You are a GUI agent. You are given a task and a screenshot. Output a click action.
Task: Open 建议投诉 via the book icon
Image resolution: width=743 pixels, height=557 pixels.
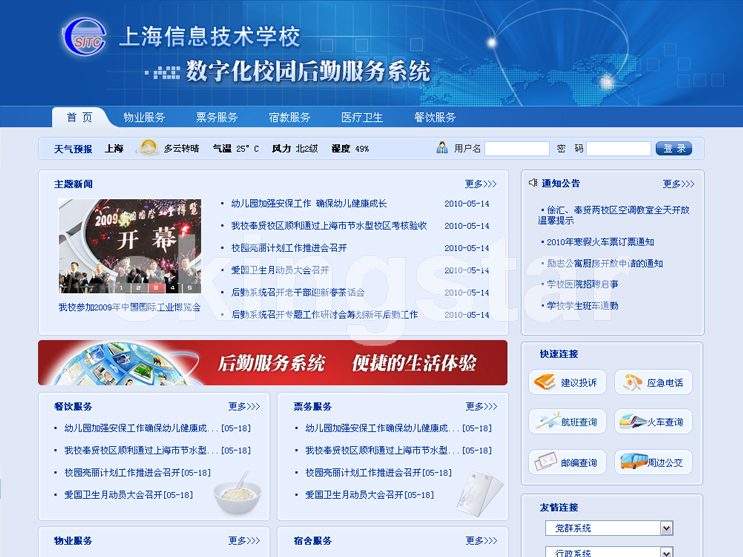[x=544, y=382]
